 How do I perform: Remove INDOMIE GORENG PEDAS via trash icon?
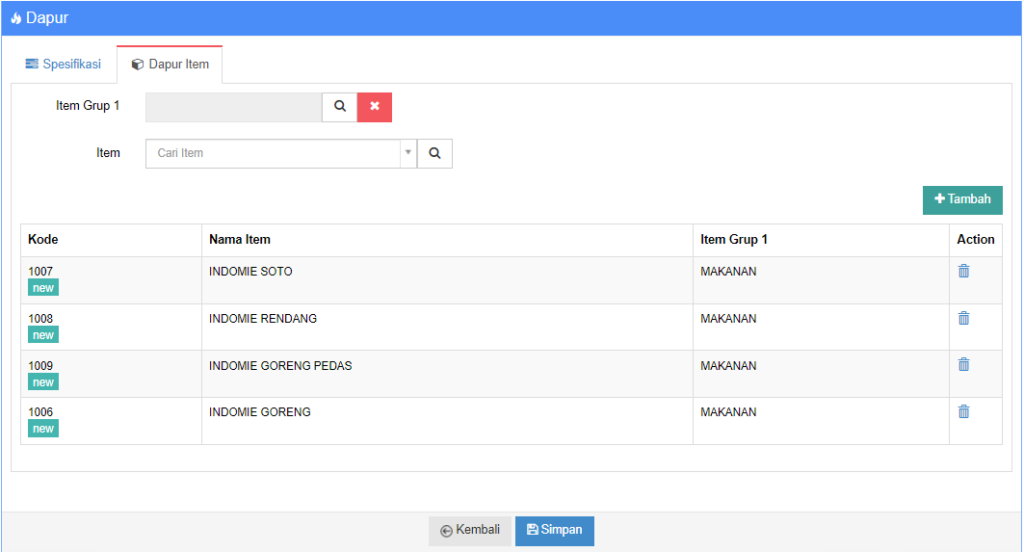pos(964,365)
